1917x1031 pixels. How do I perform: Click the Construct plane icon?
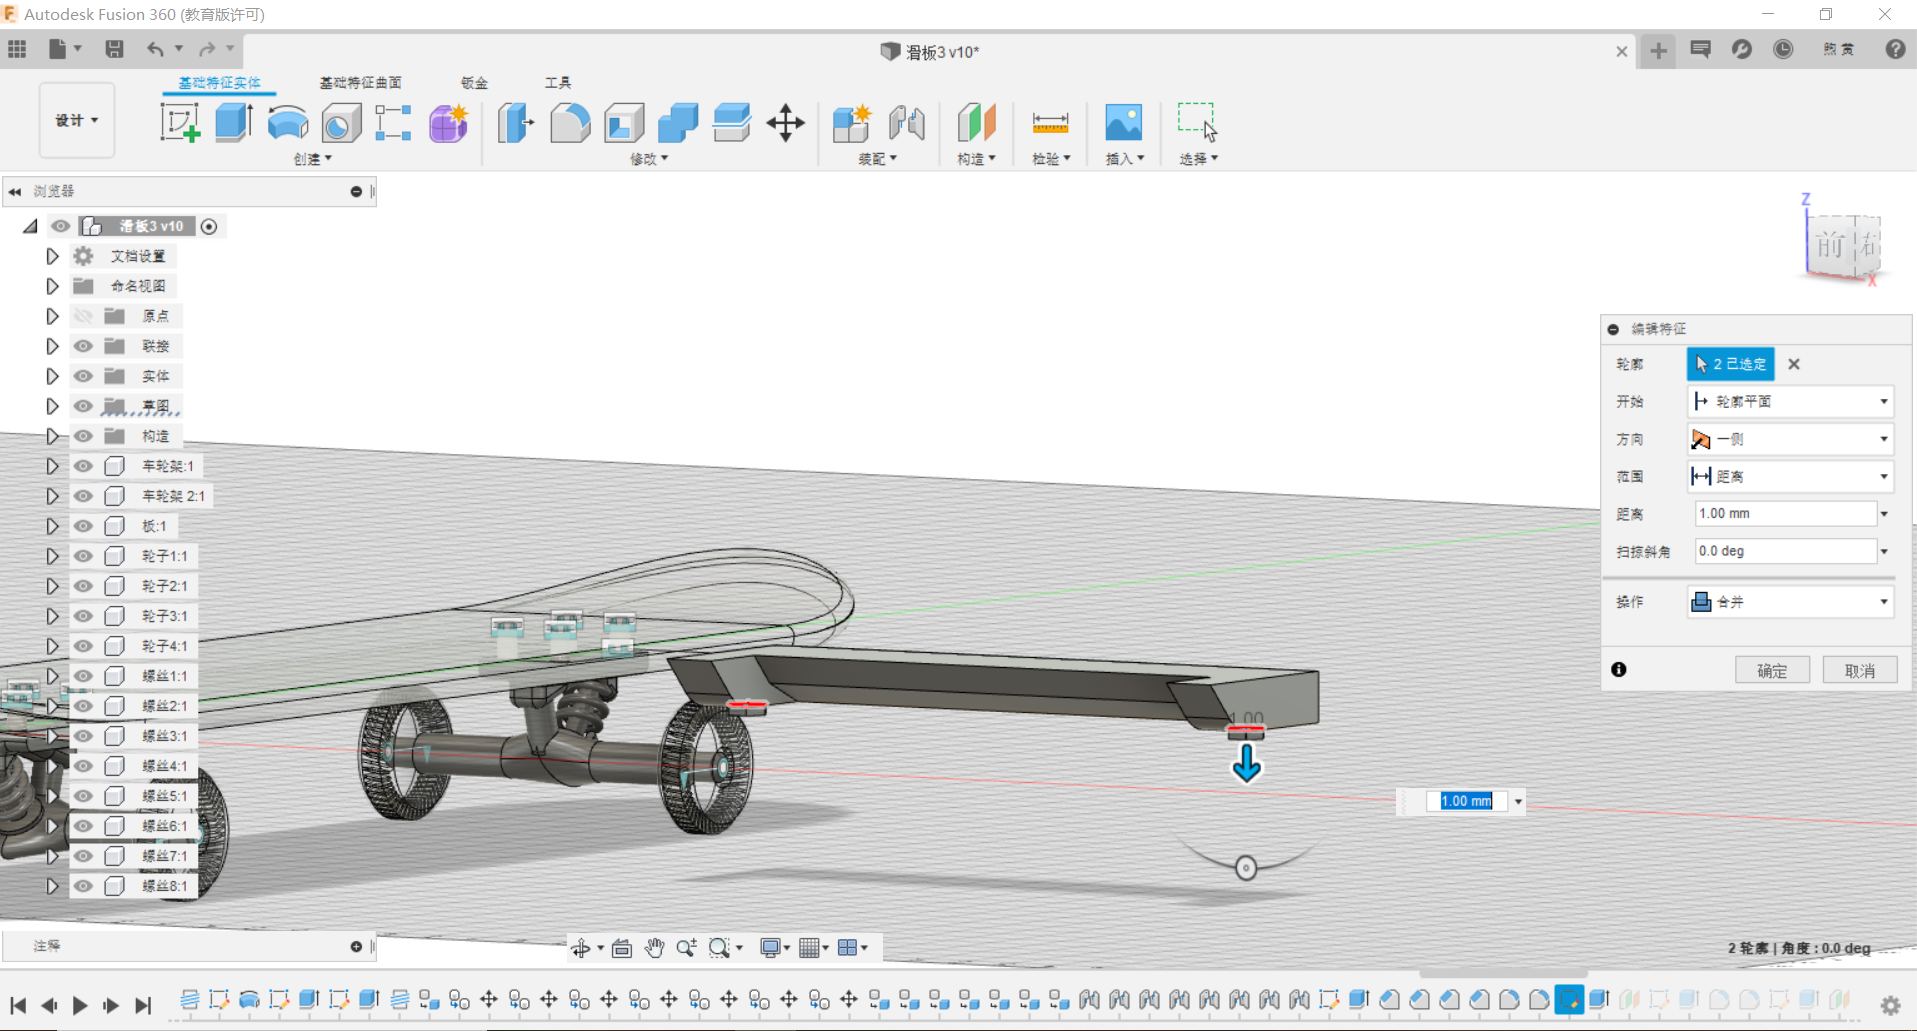click(976, 123)
